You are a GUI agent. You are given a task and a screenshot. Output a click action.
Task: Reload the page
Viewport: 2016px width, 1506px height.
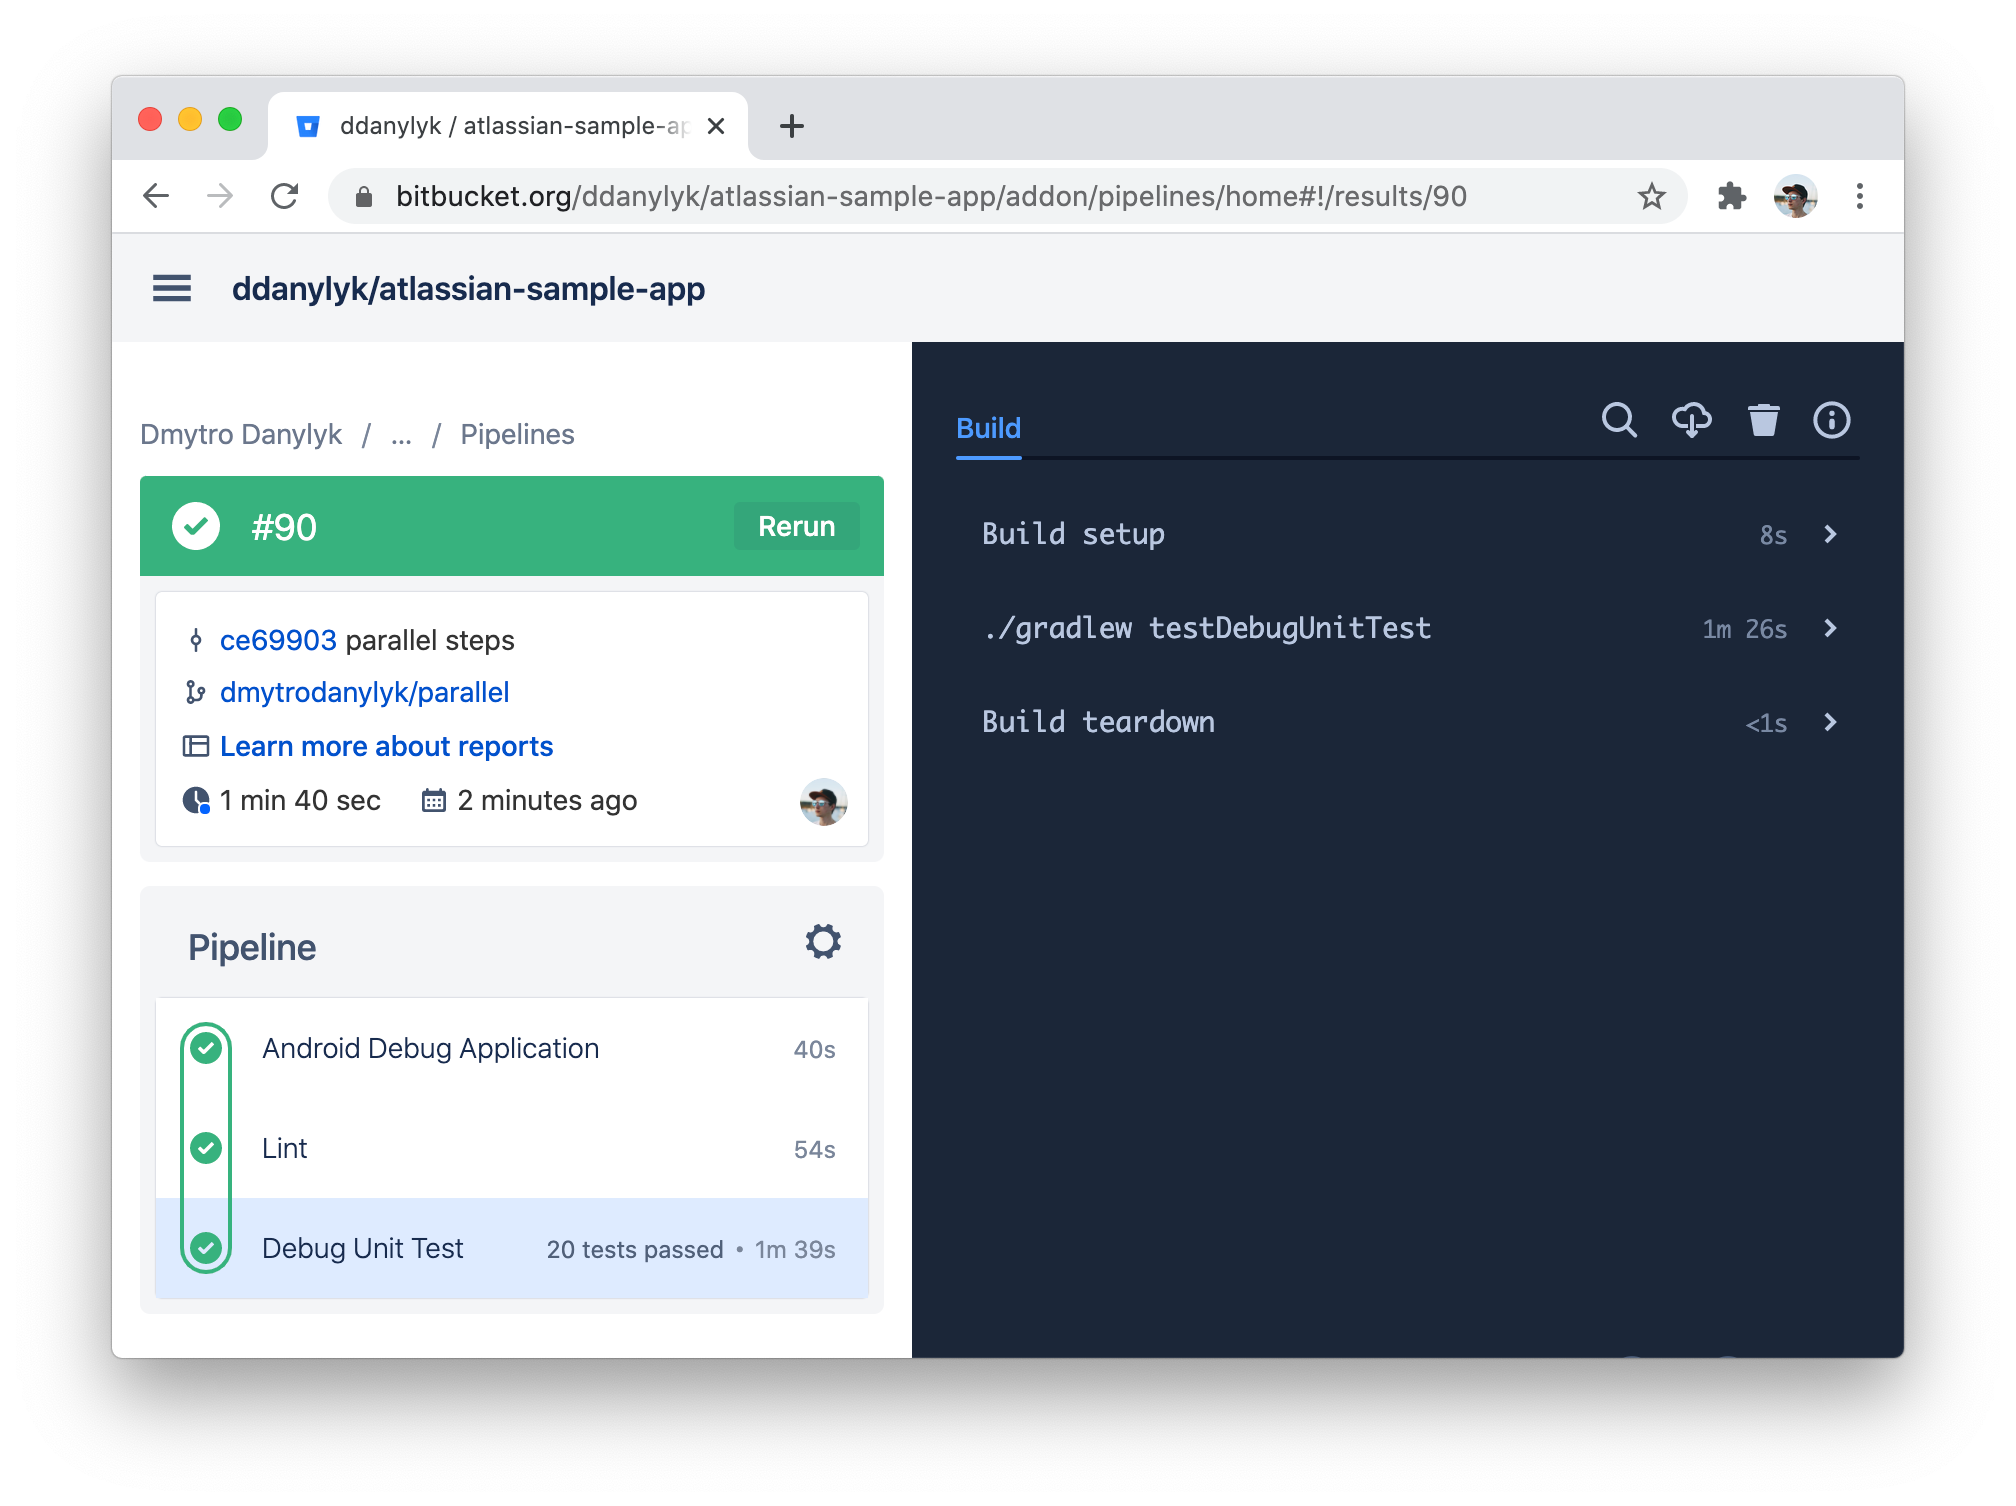[285, 196]
